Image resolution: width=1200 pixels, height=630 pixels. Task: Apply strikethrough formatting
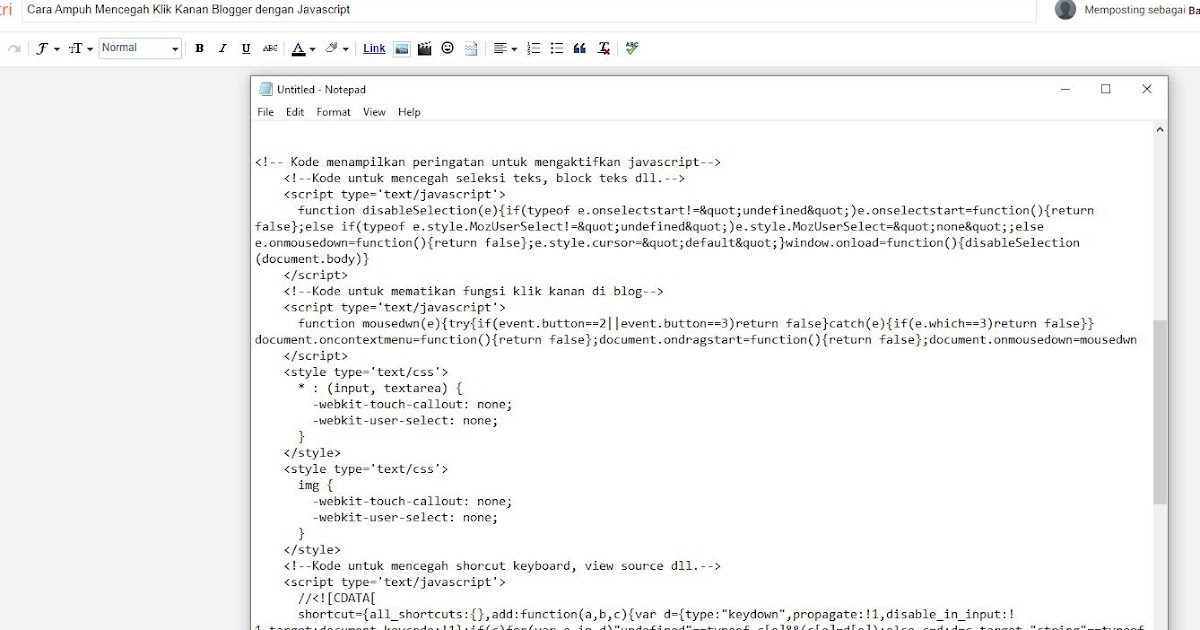tap(269, 48)
